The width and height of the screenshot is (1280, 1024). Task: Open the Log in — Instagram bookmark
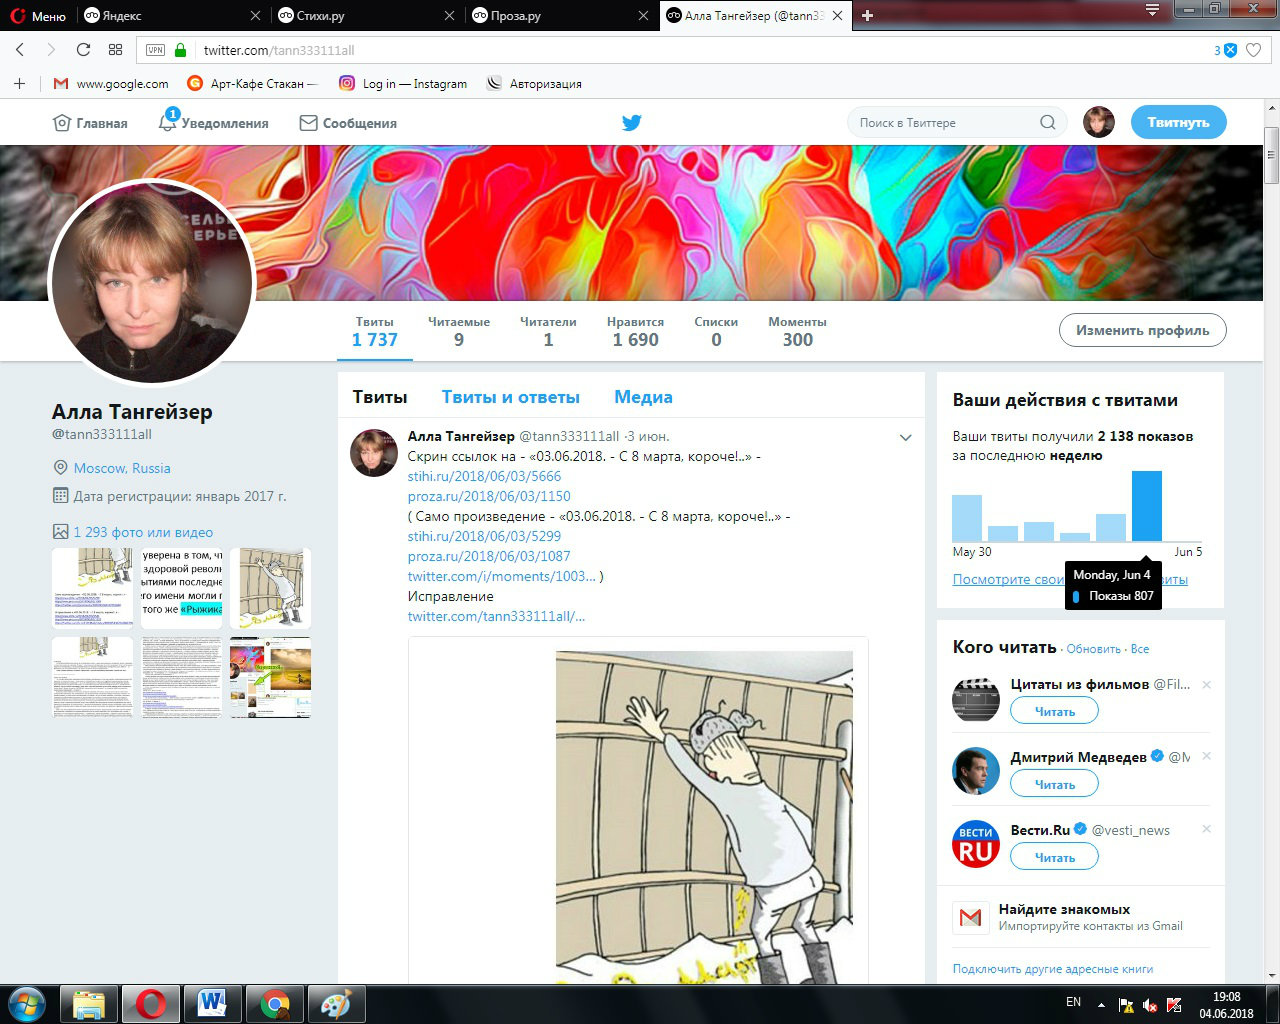coord(403,84)
